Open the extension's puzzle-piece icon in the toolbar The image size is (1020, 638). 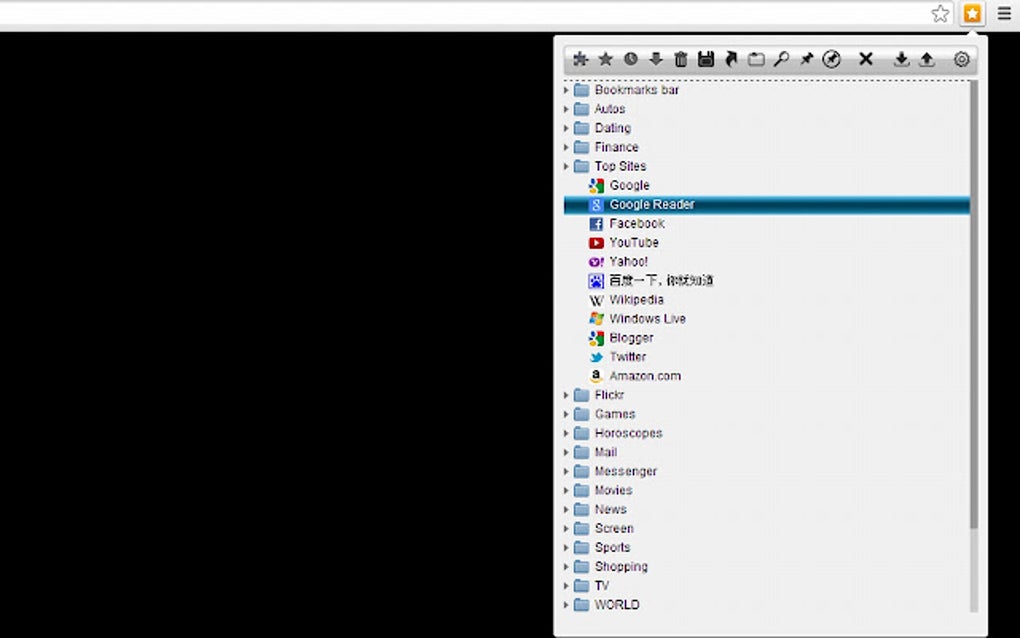[580, 59]
